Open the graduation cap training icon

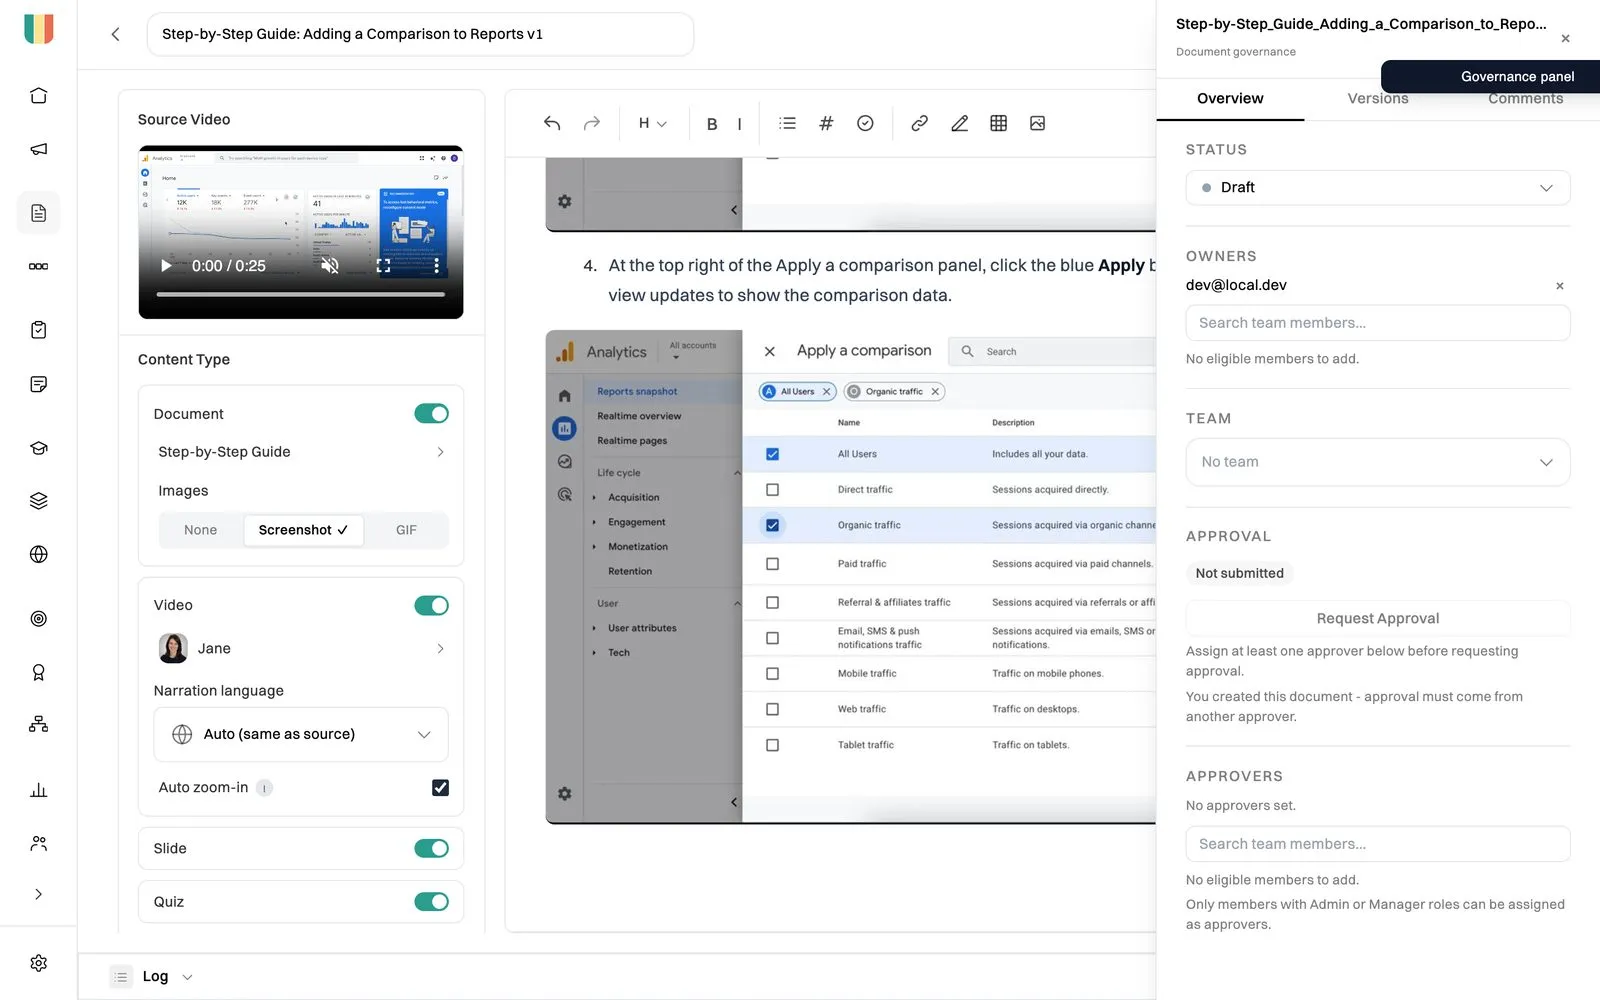tap(38, 448)
